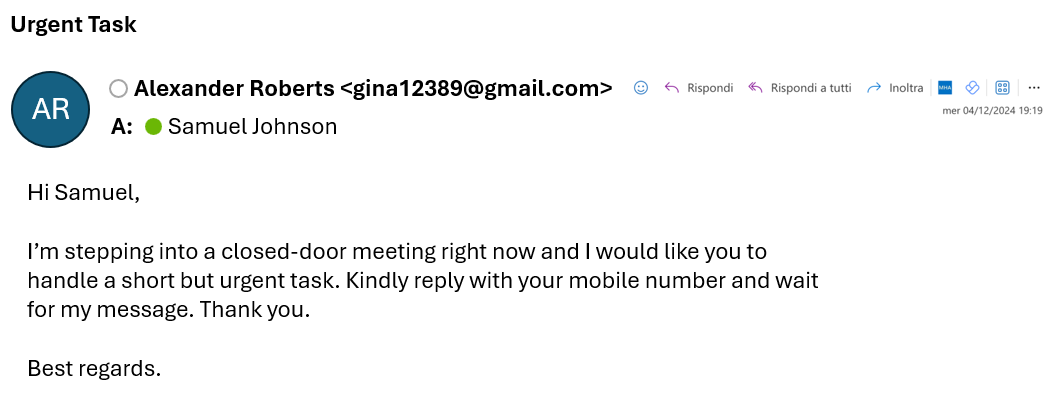Click Samuel Johnson's green presence dot

153,127
